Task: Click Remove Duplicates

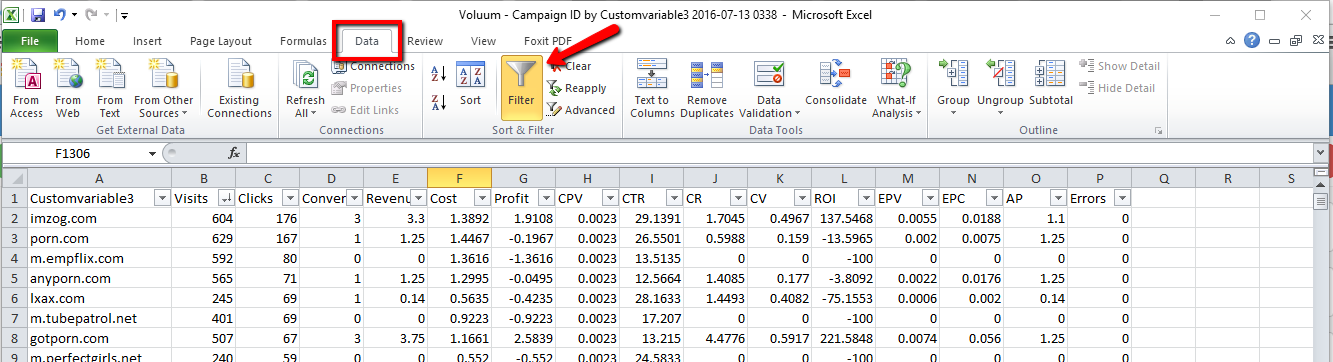Action: (x=708, y=89)
